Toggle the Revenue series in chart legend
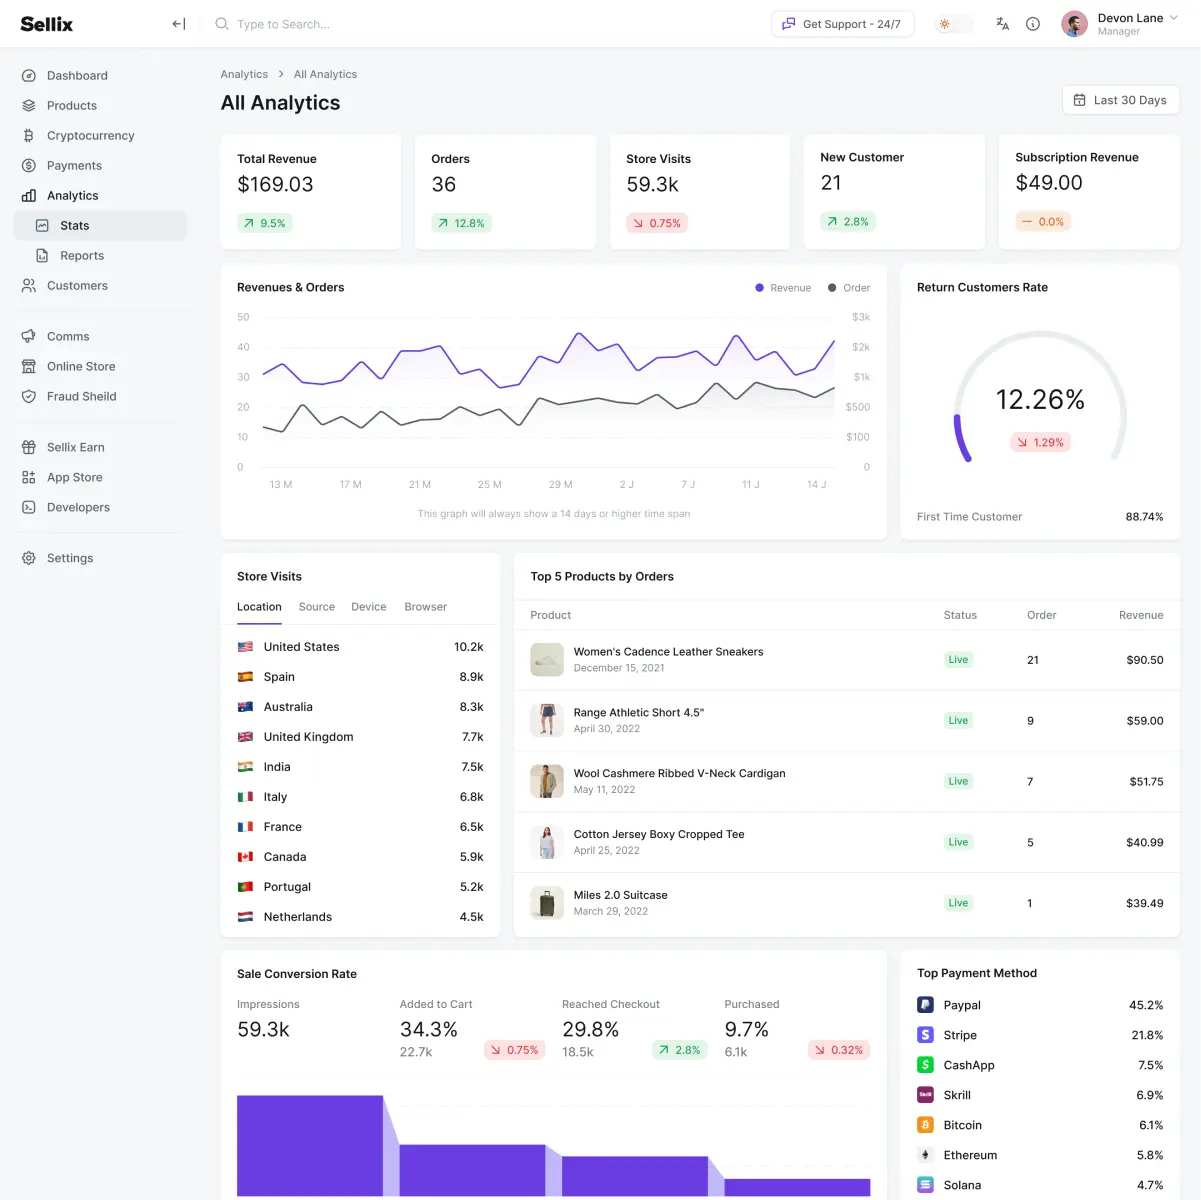 point(783,288)
